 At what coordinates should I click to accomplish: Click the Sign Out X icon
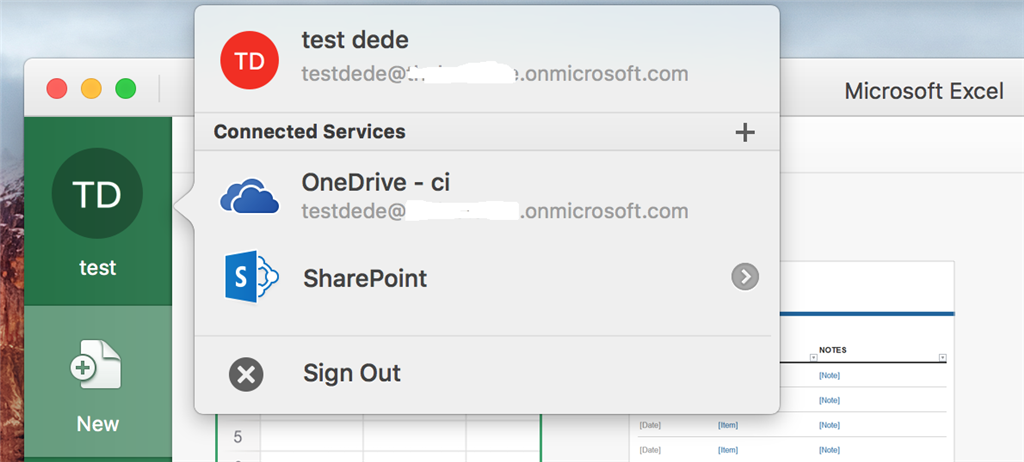pyautogui.click(x=246, y=374)
